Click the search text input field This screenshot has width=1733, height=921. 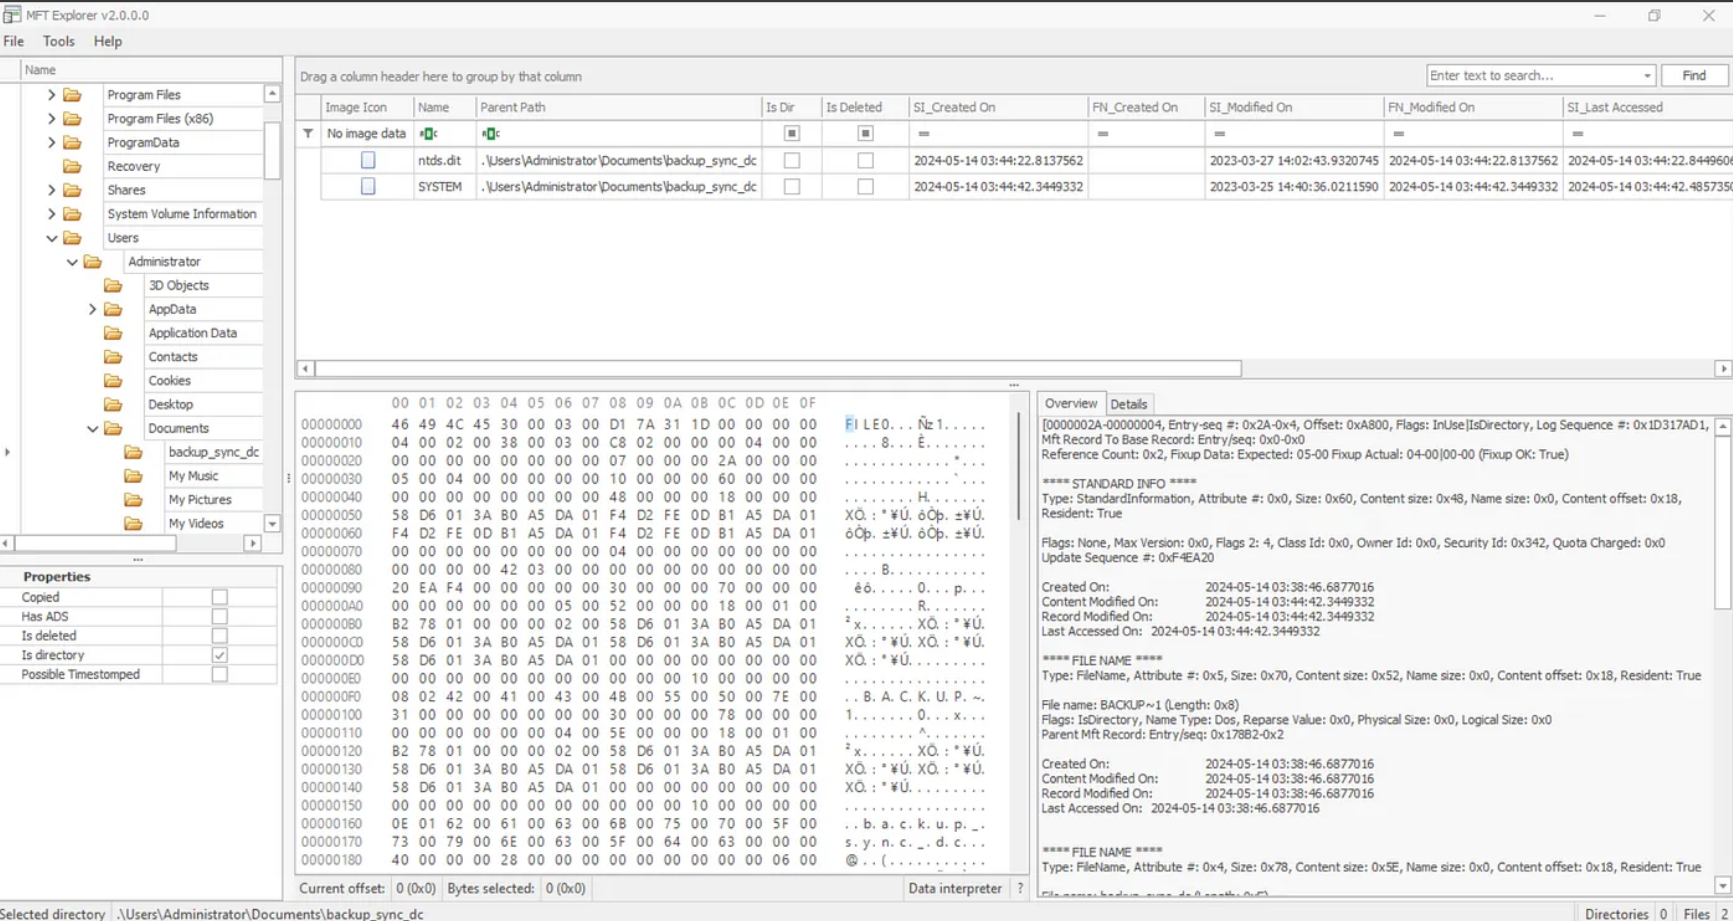1533,76
